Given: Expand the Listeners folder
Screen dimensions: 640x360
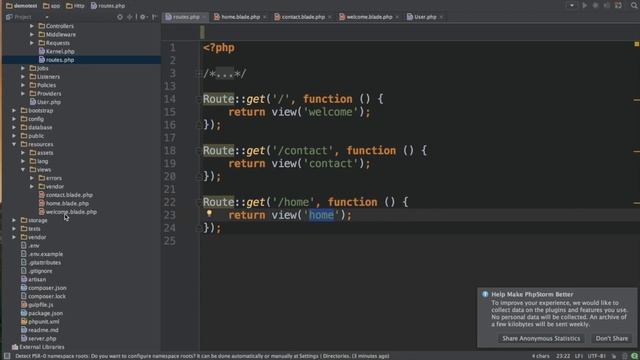Looking at the screenshot, I should [x=23, y=77].
